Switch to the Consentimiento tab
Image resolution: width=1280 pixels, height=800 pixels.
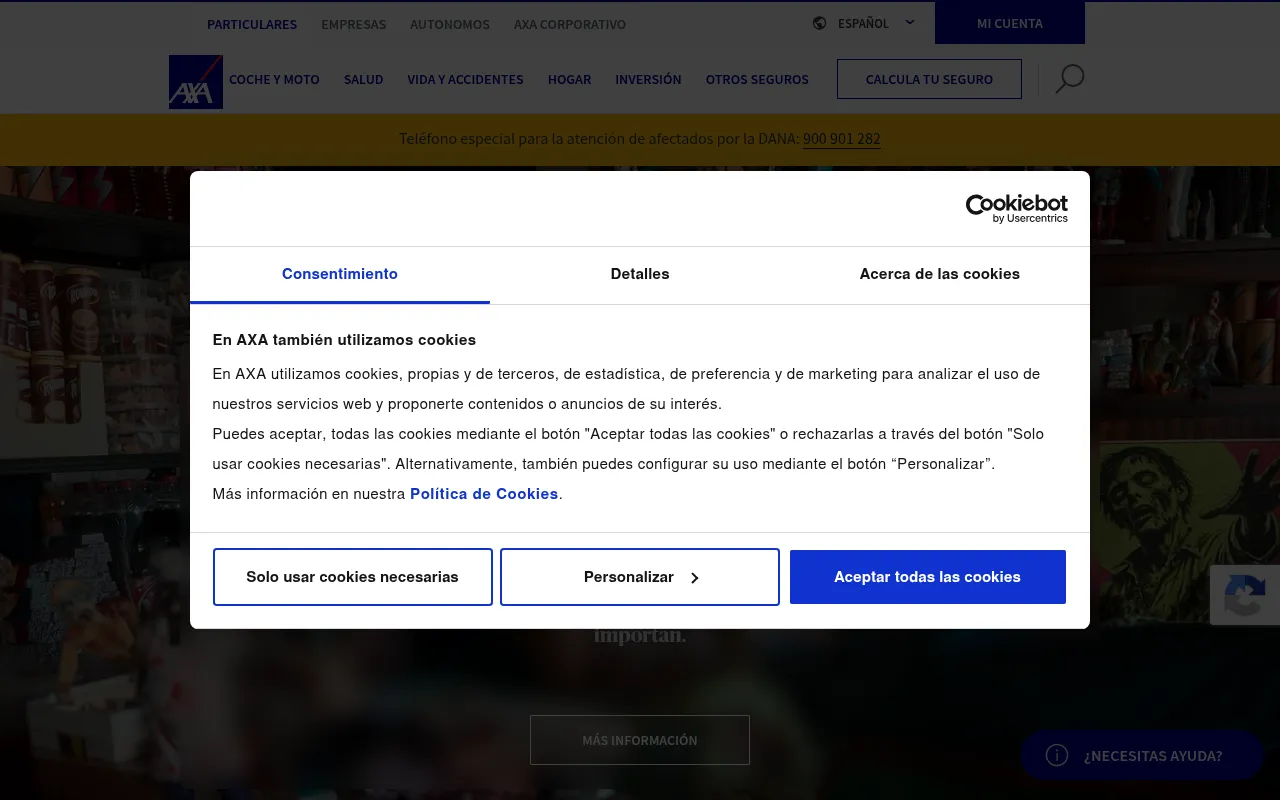(x=340, y=274)
